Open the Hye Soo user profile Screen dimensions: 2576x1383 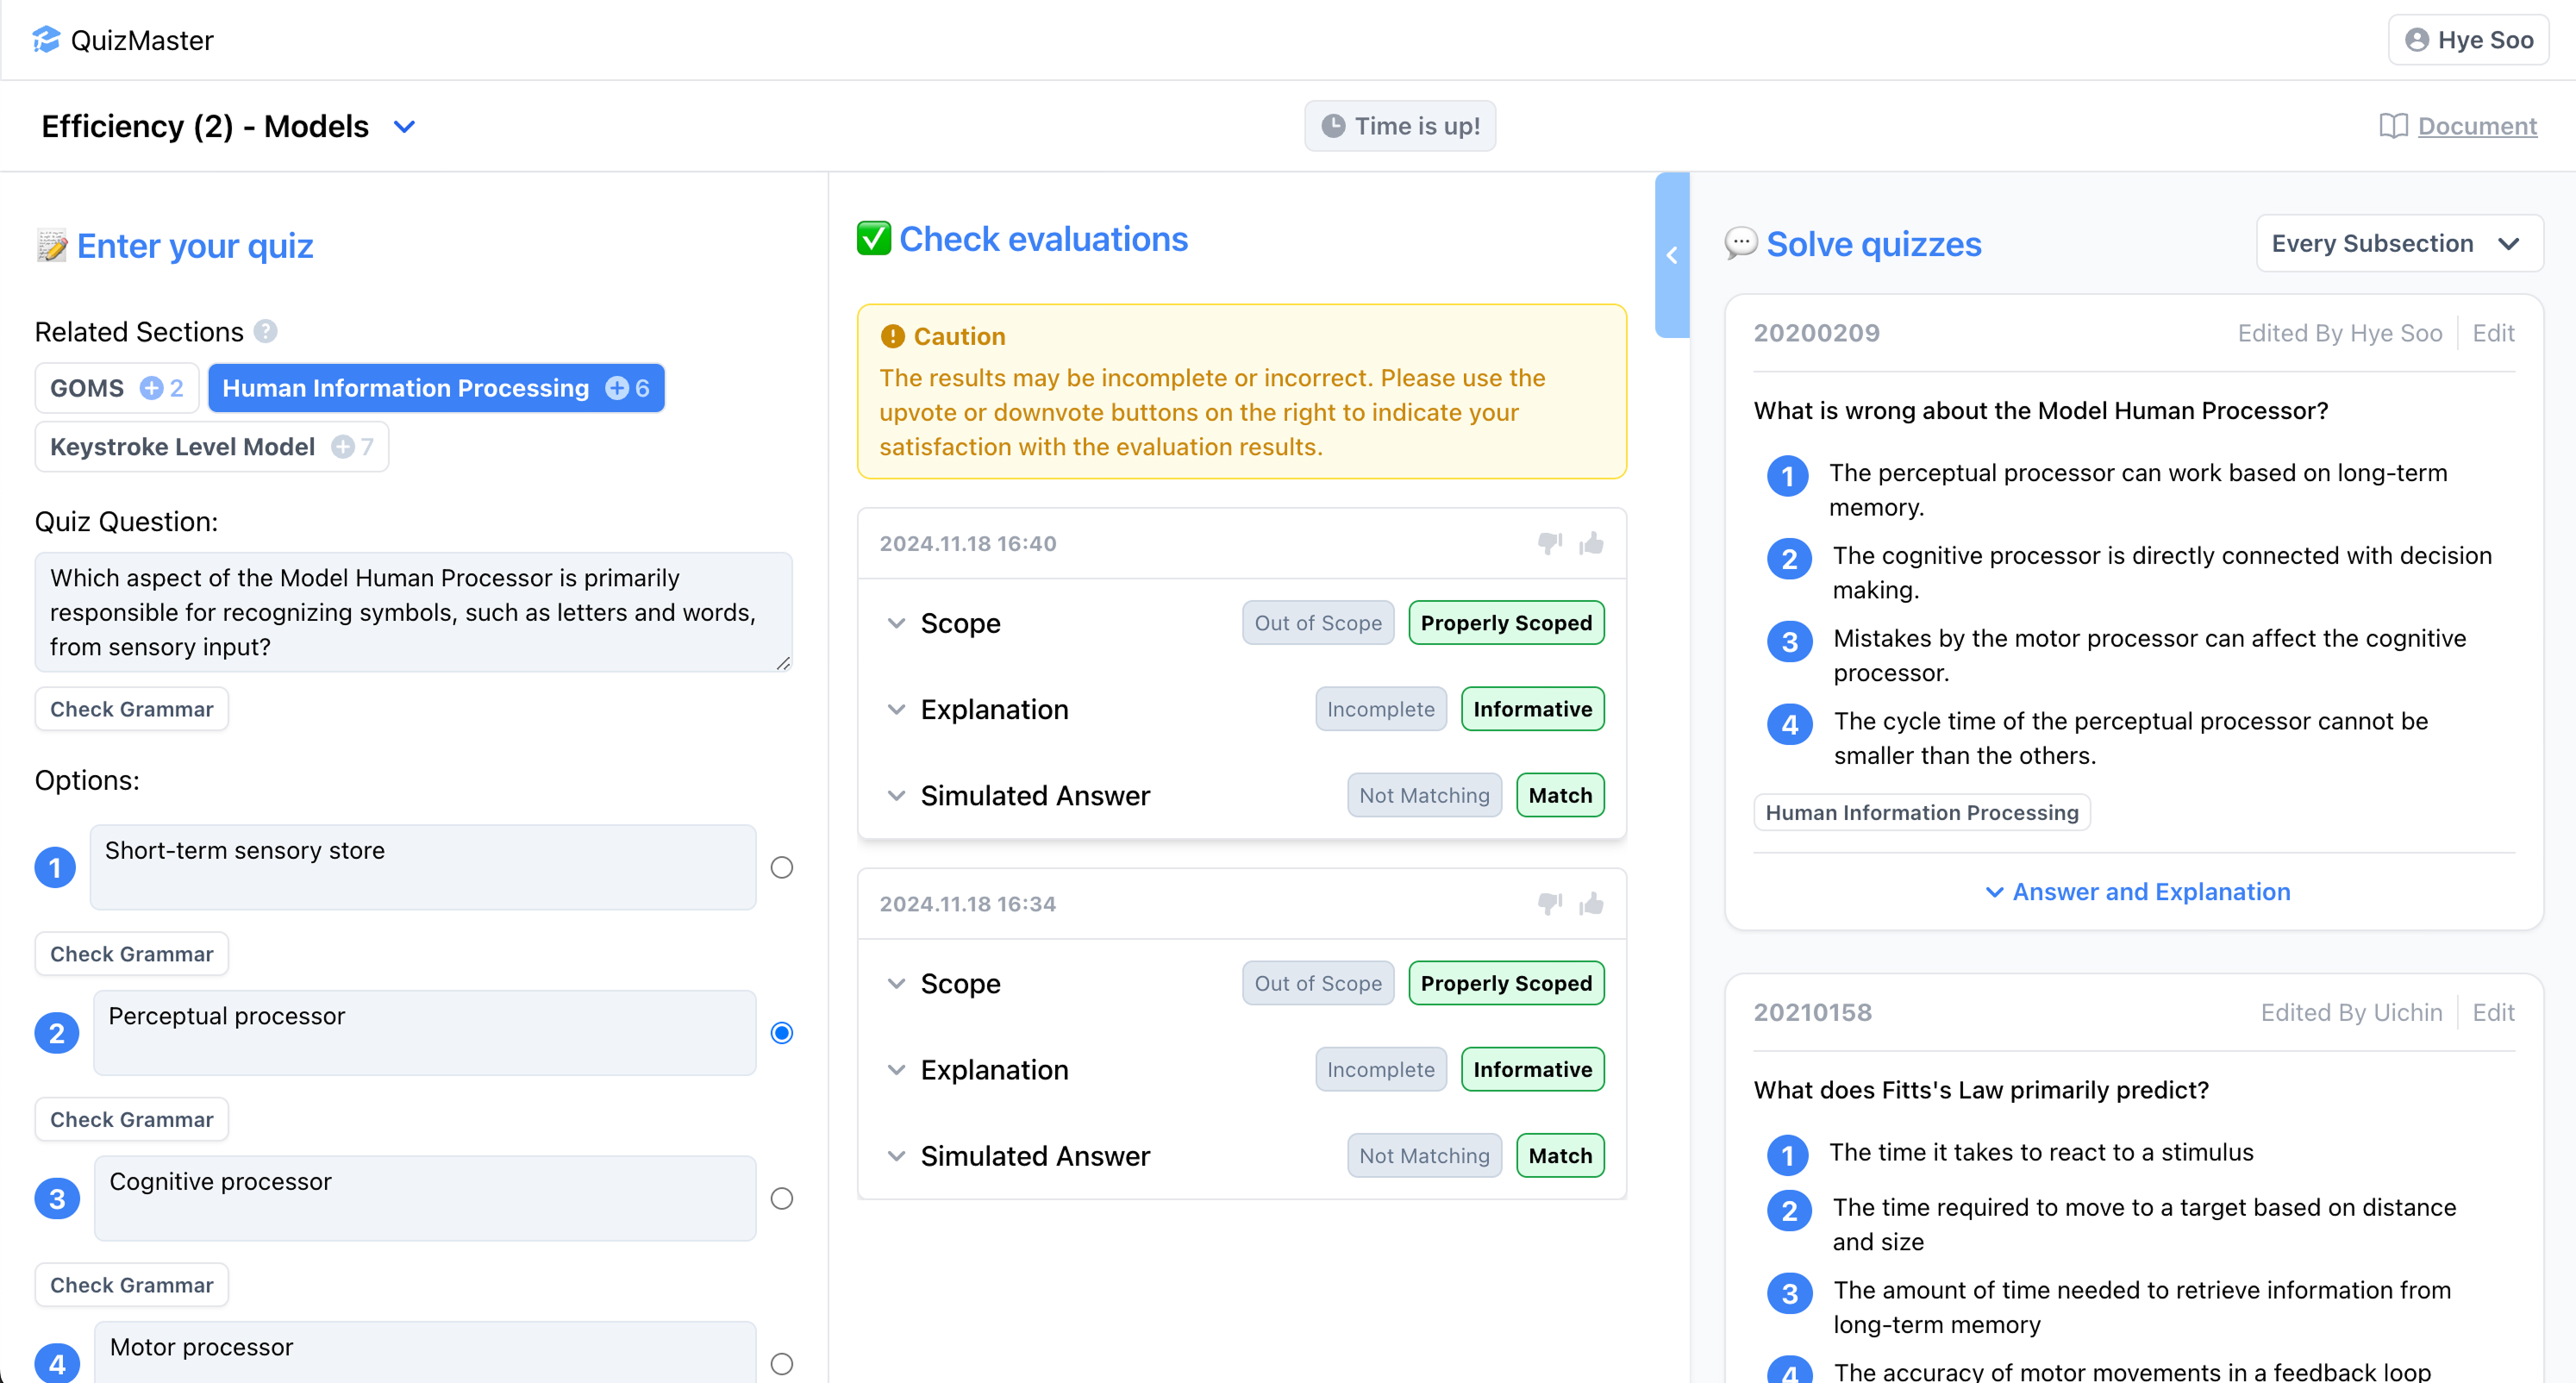pyautogui.click(x=2469, y=40)
